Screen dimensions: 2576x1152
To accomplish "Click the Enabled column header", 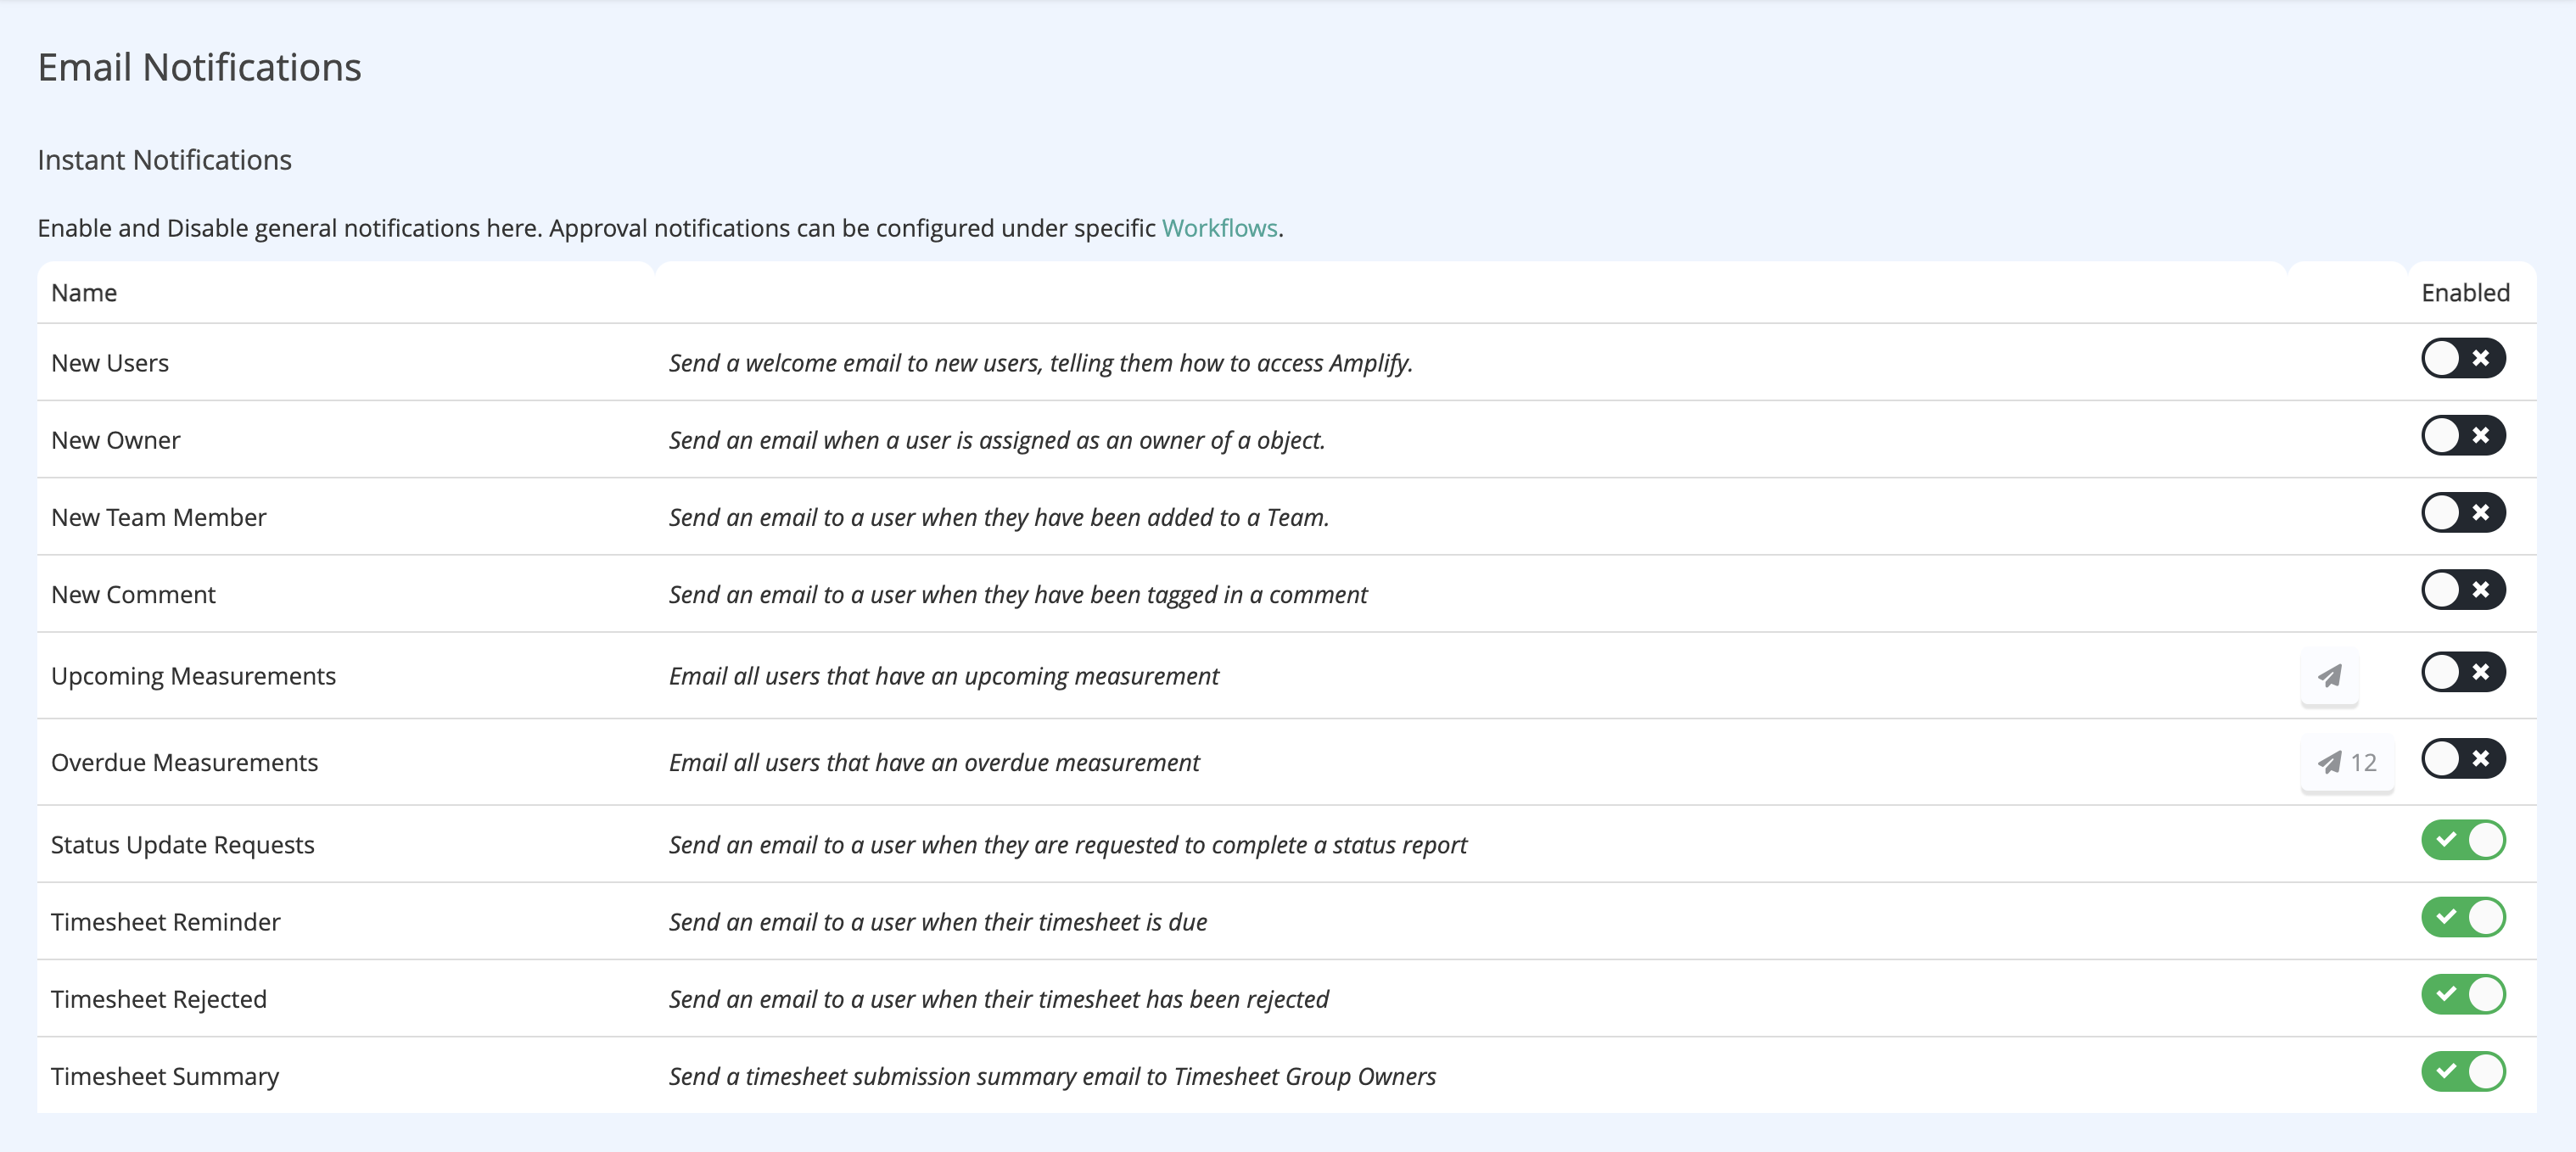I will click(x=2465, y=293).
